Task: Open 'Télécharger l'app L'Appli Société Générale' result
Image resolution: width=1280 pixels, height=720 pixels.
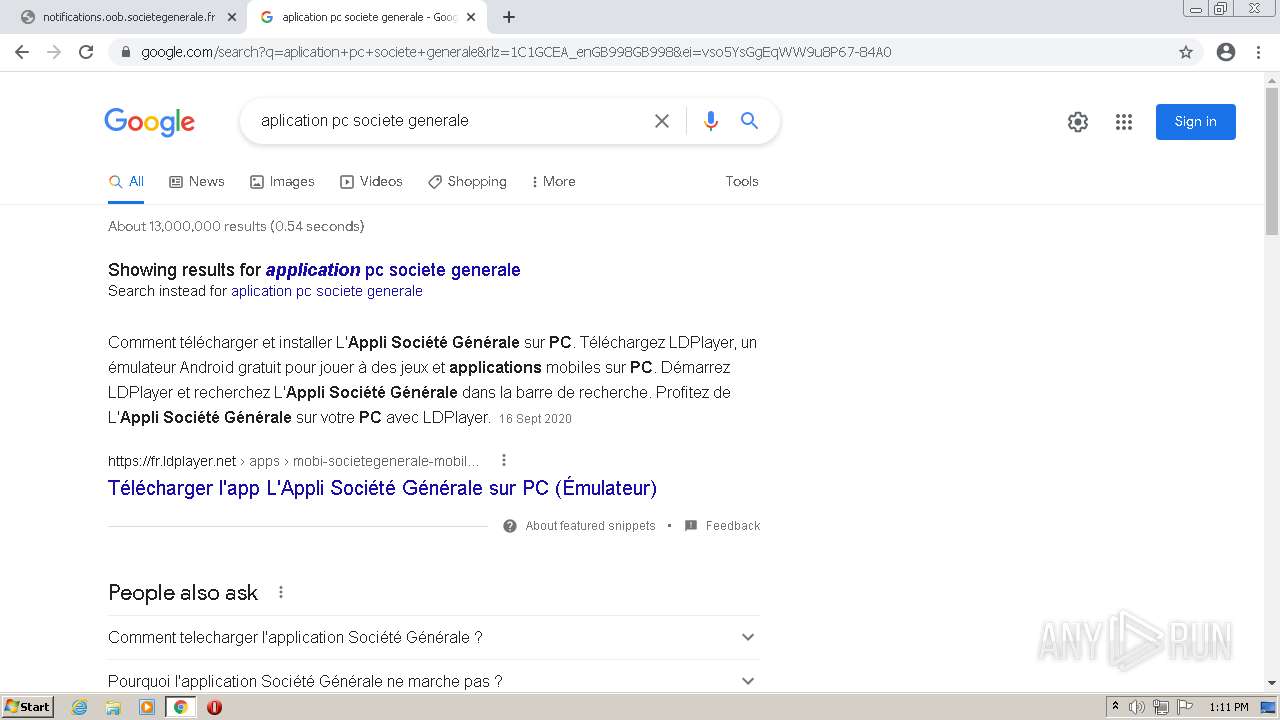Action: click(x=382, y=488)
